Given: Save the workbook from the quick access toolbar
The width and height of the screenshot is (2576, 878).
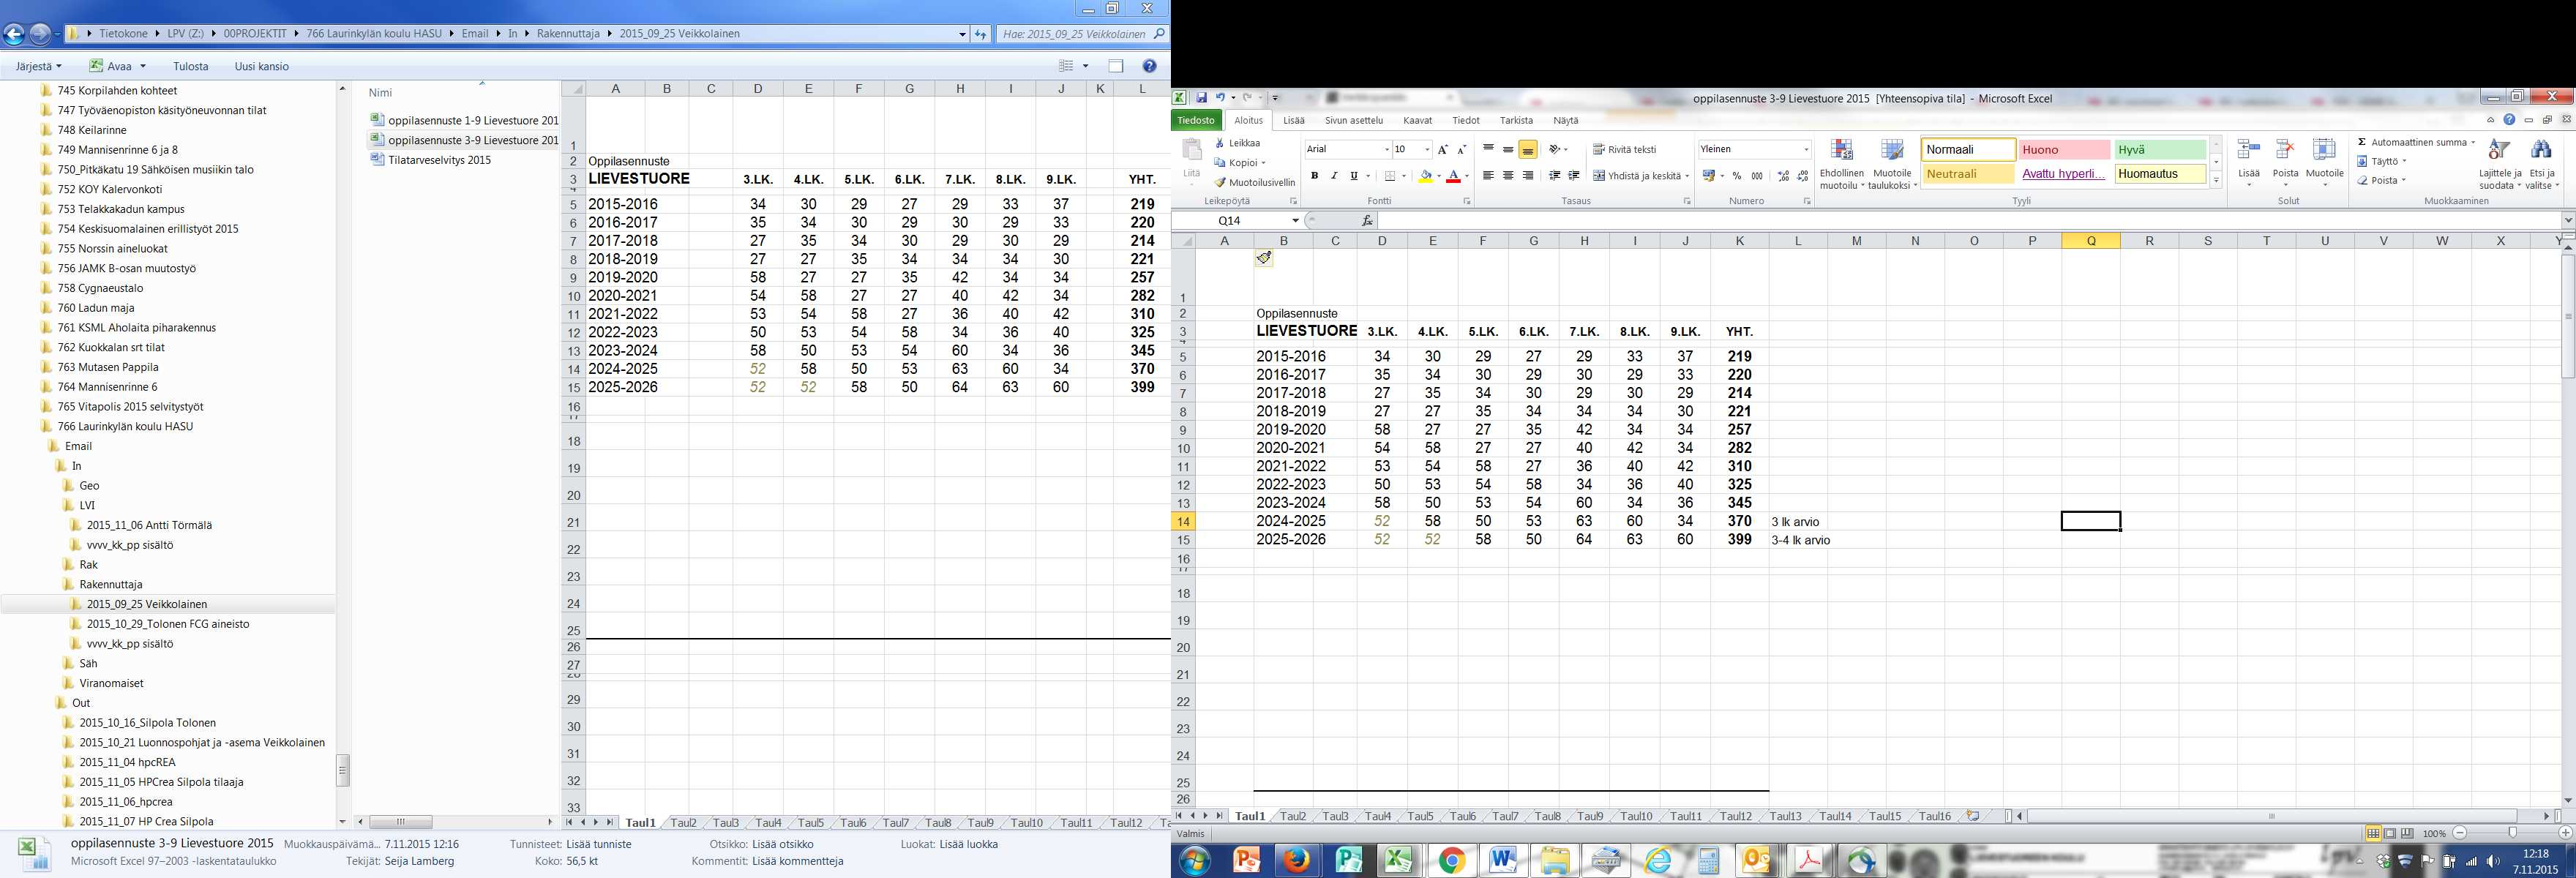Looking at the screenshot, I should pyautogui.click(x=1201, y=98).
